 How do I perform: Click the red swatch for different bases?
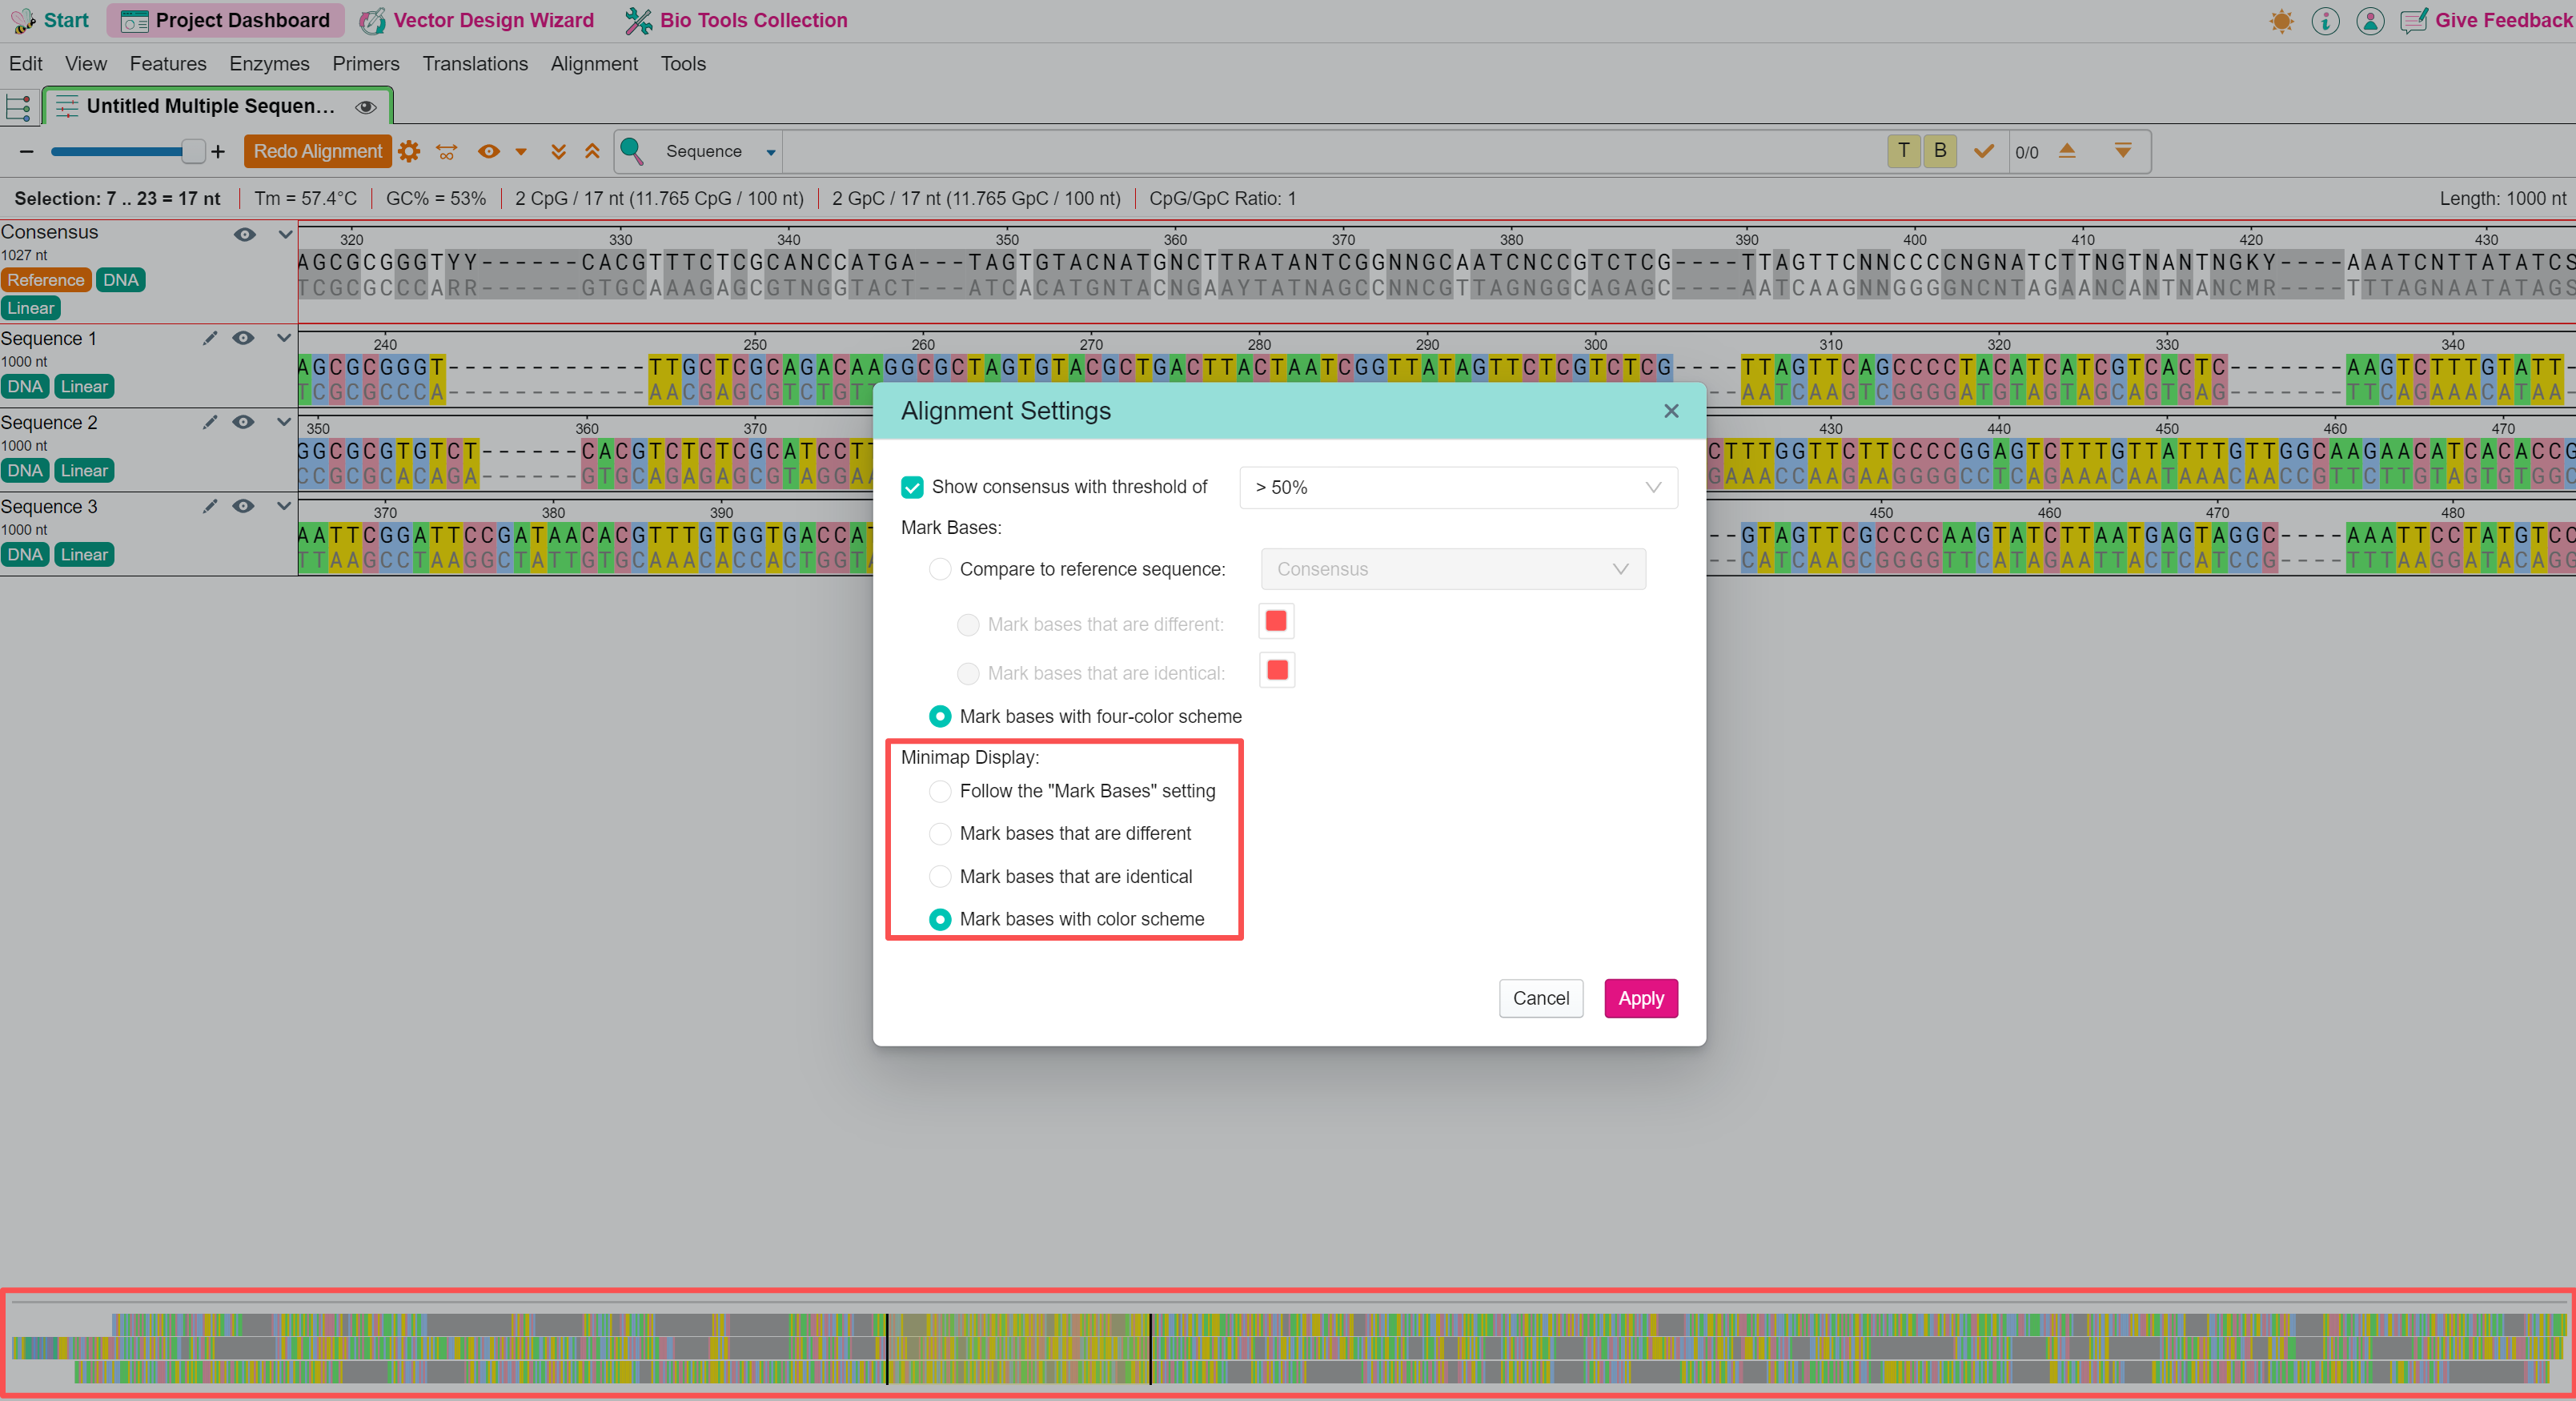point(1276,621)
